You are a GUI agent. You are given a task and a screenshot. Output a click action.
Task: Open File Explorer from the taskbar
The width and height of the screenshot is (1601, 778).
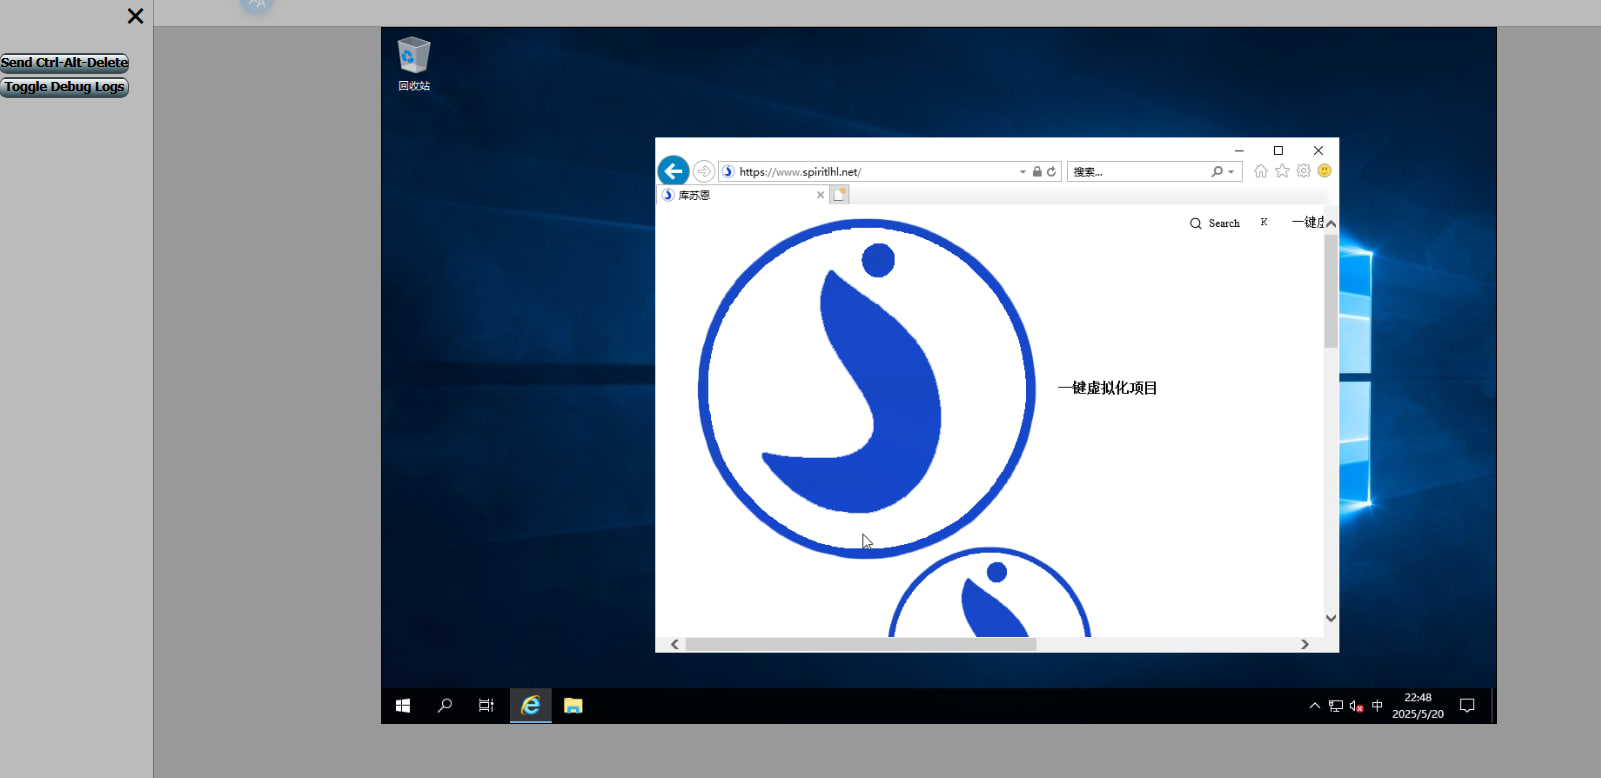click(x=573, y=706)
